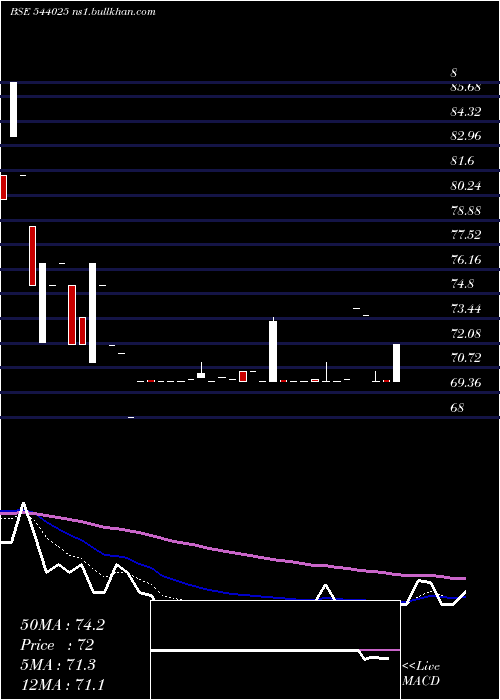Viewport: 500px width, 700px height.
Task: Click the 70.72 price level label
Action: pos(466,358)
